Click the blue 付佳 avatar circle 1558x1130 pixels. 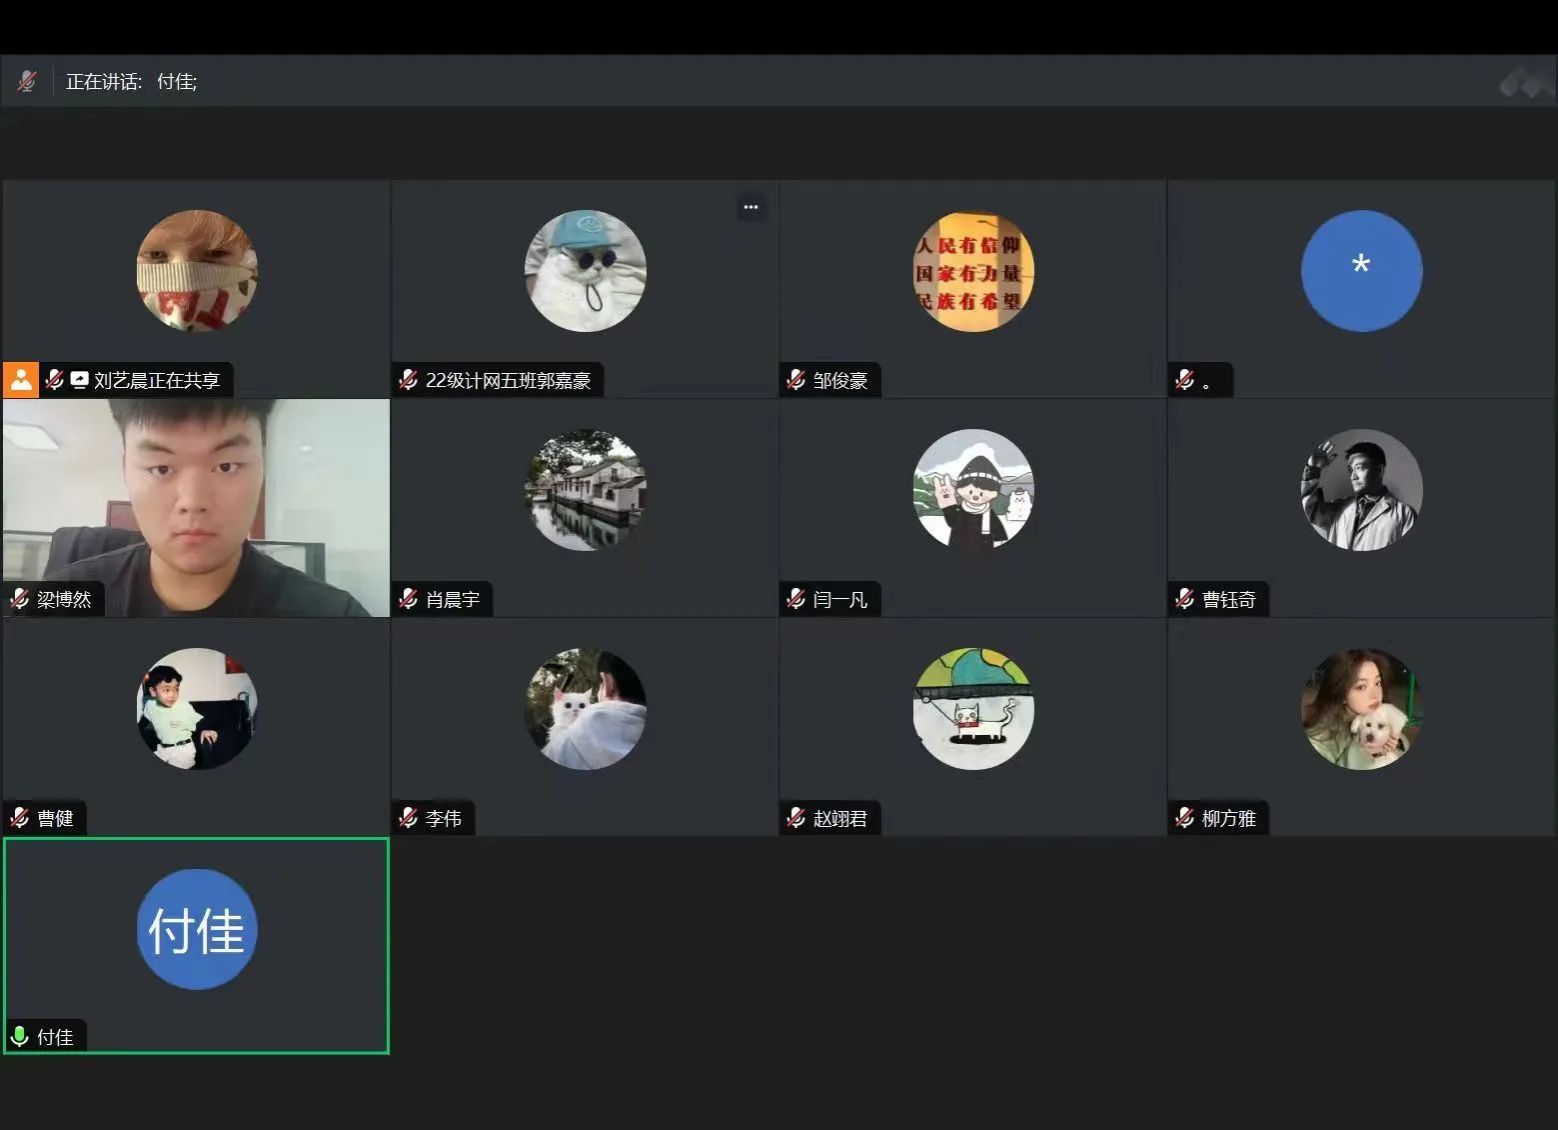pos(197,929)
